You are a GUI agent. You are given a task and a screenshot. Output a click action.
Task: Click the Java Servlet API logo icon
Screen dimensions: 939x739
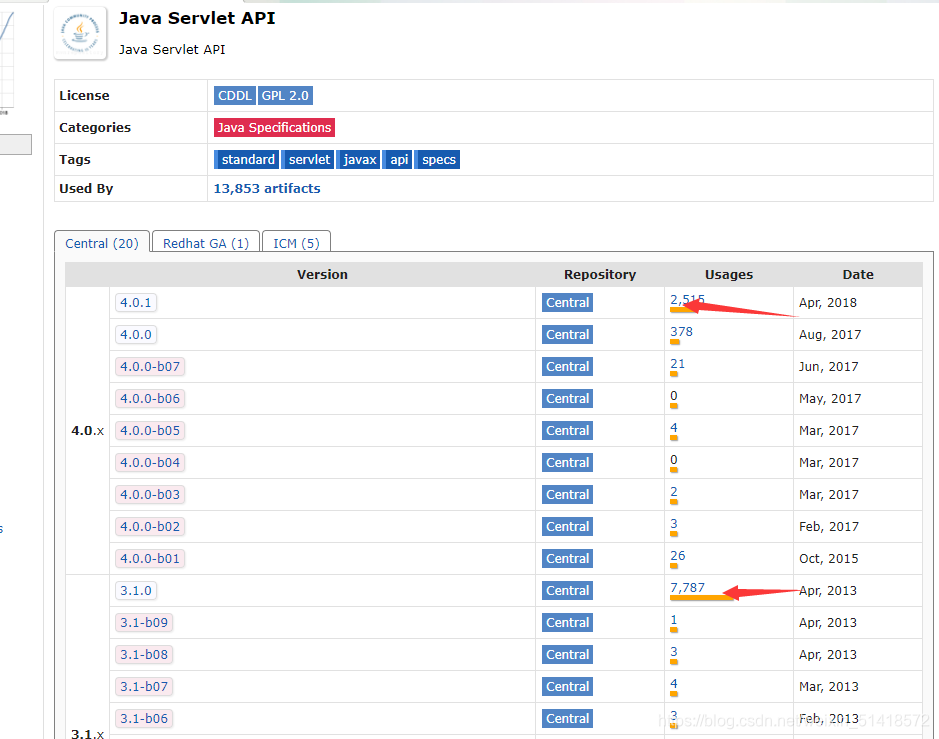click(80, 33)
